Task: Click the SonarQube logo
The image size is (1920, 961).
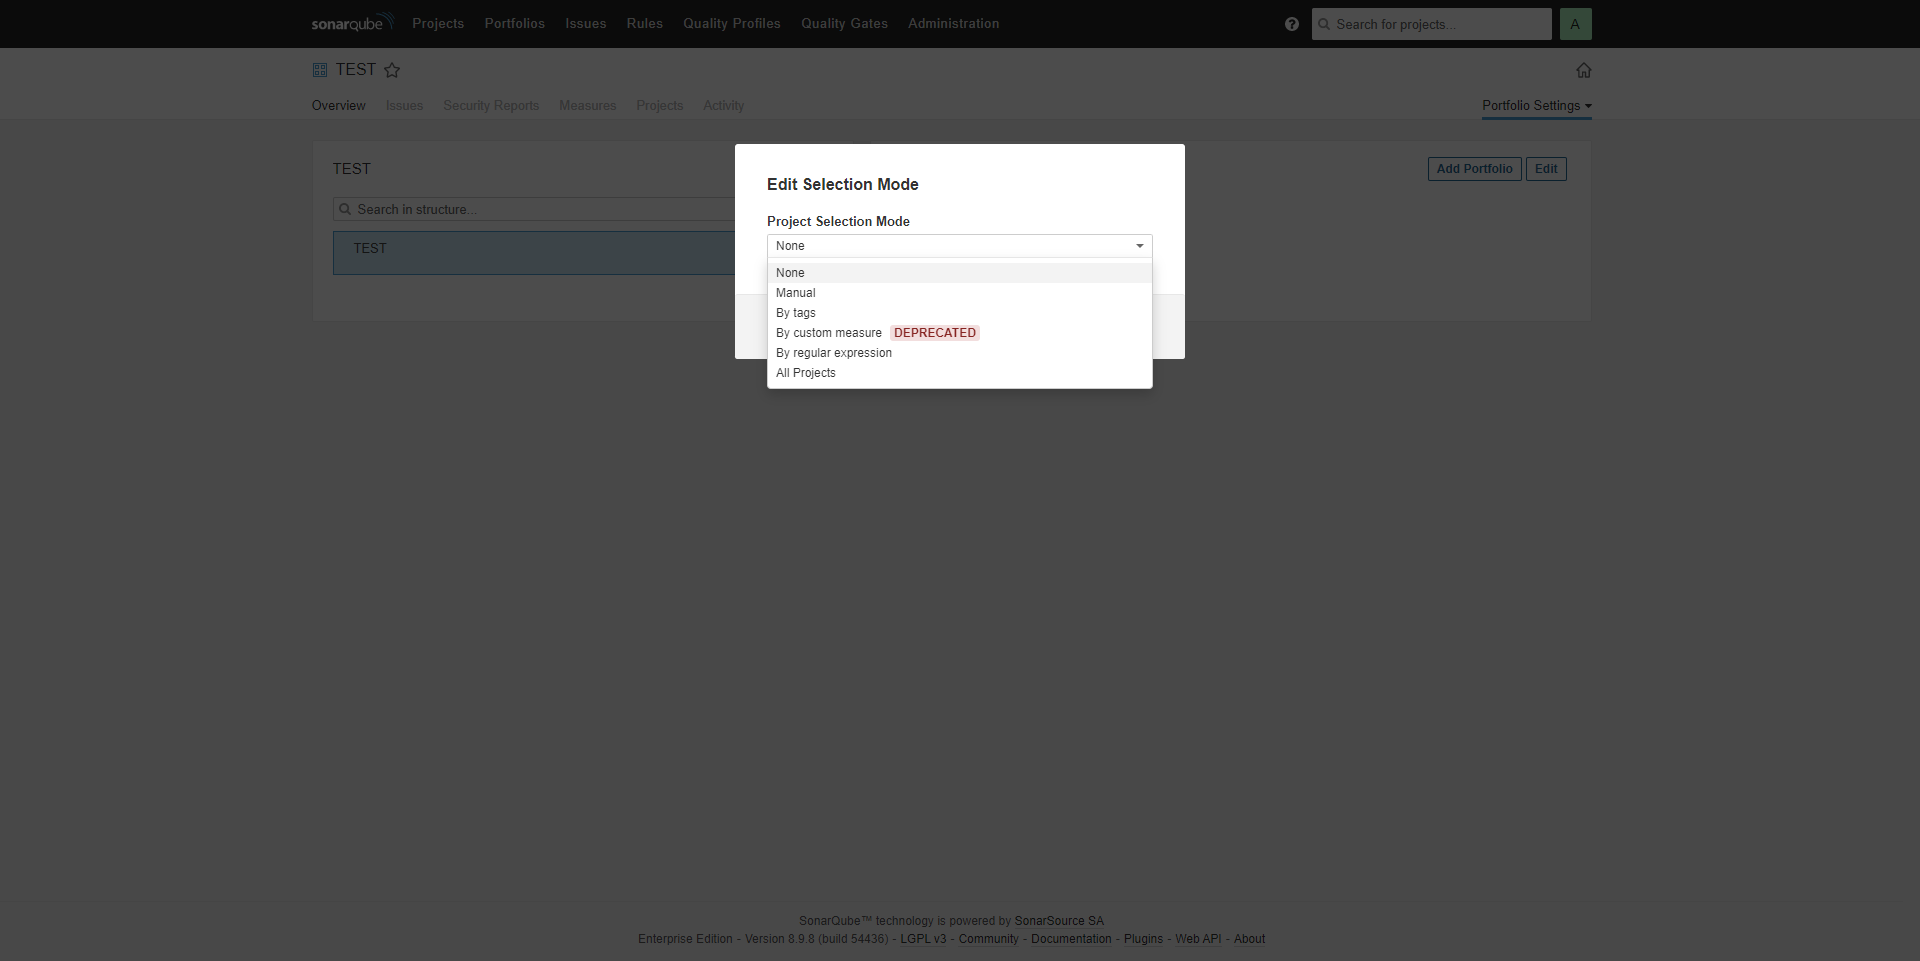Action: click(352, 23)
